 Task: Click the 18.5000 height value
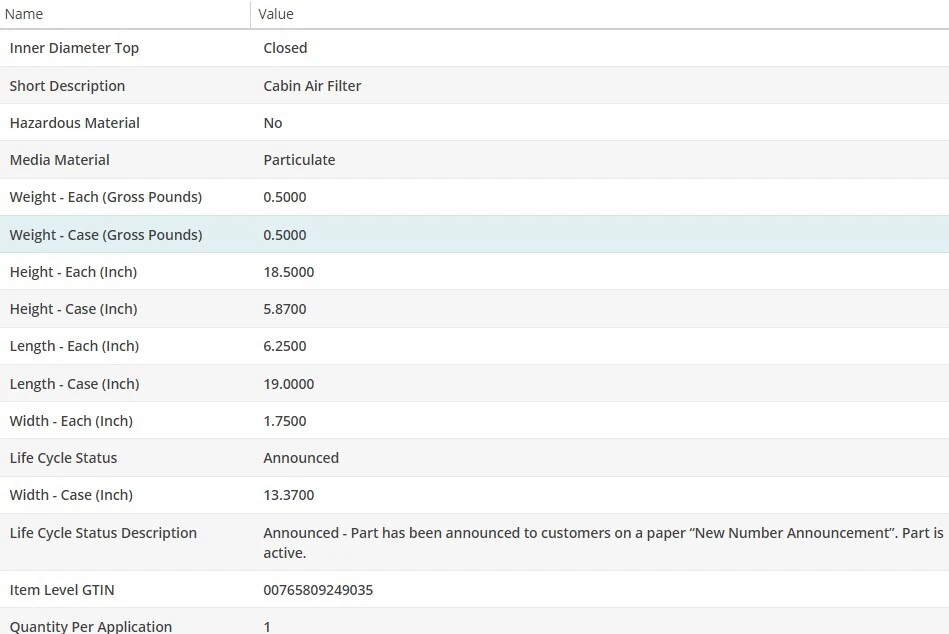(x=288, y=272)
